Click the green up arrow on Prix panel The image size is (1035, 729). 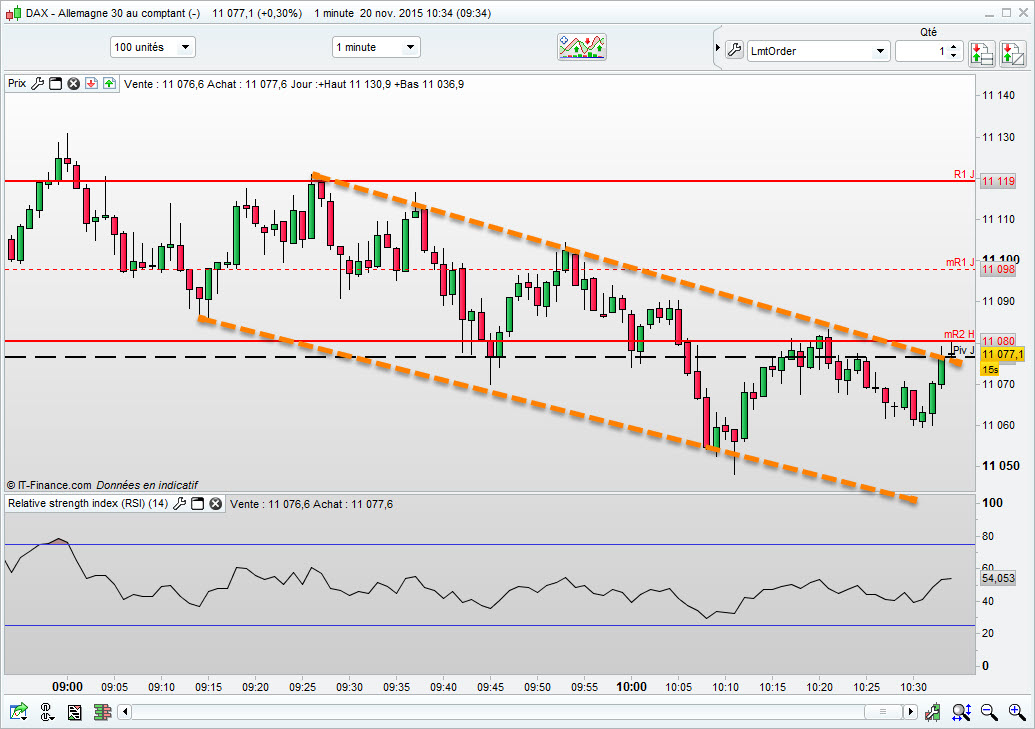[x=110, y=83]
